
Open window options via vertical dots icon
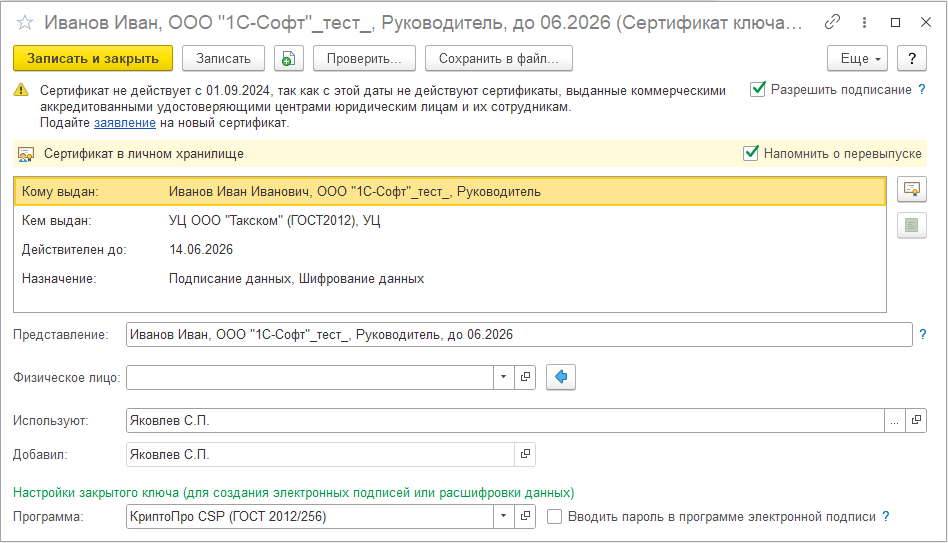click(864, 22)
